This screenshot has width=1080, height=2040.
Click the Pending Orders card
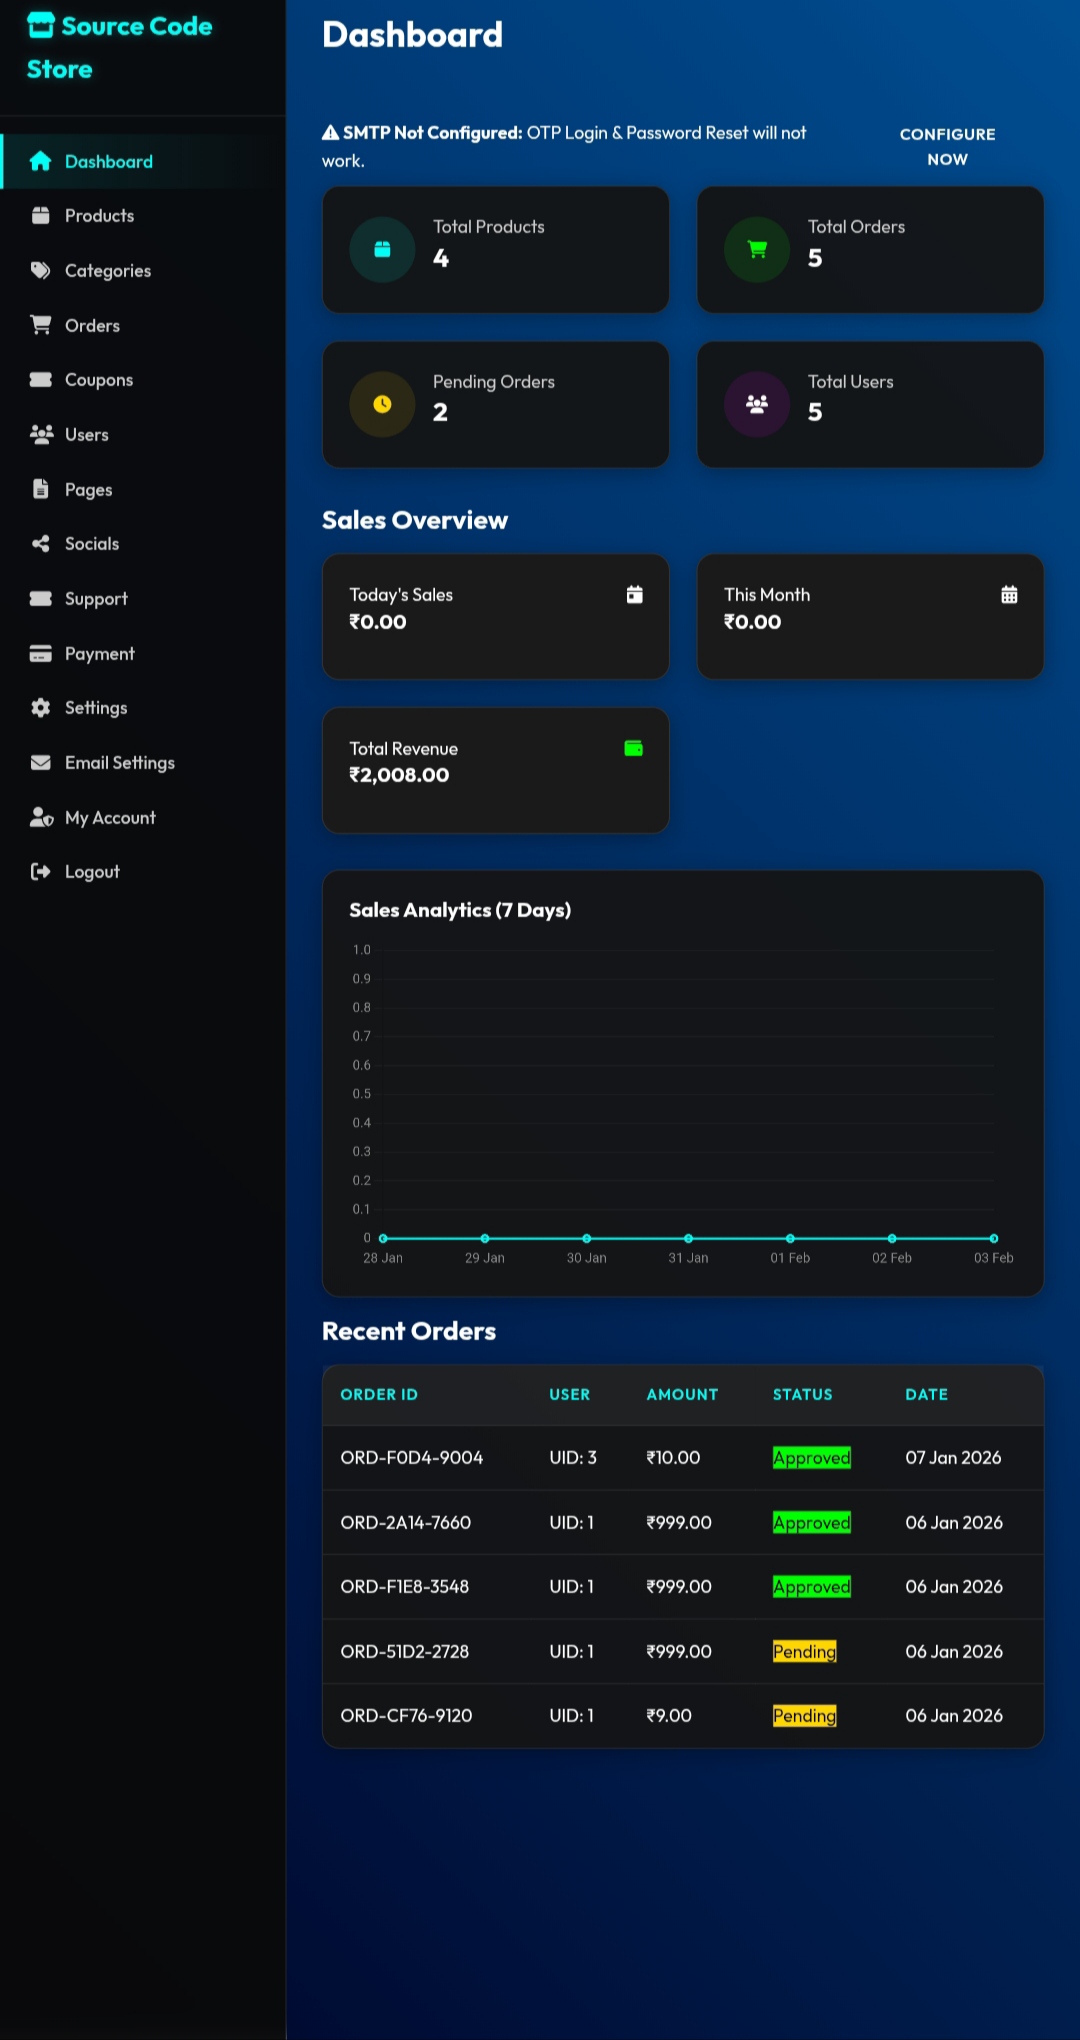(495, 404)
